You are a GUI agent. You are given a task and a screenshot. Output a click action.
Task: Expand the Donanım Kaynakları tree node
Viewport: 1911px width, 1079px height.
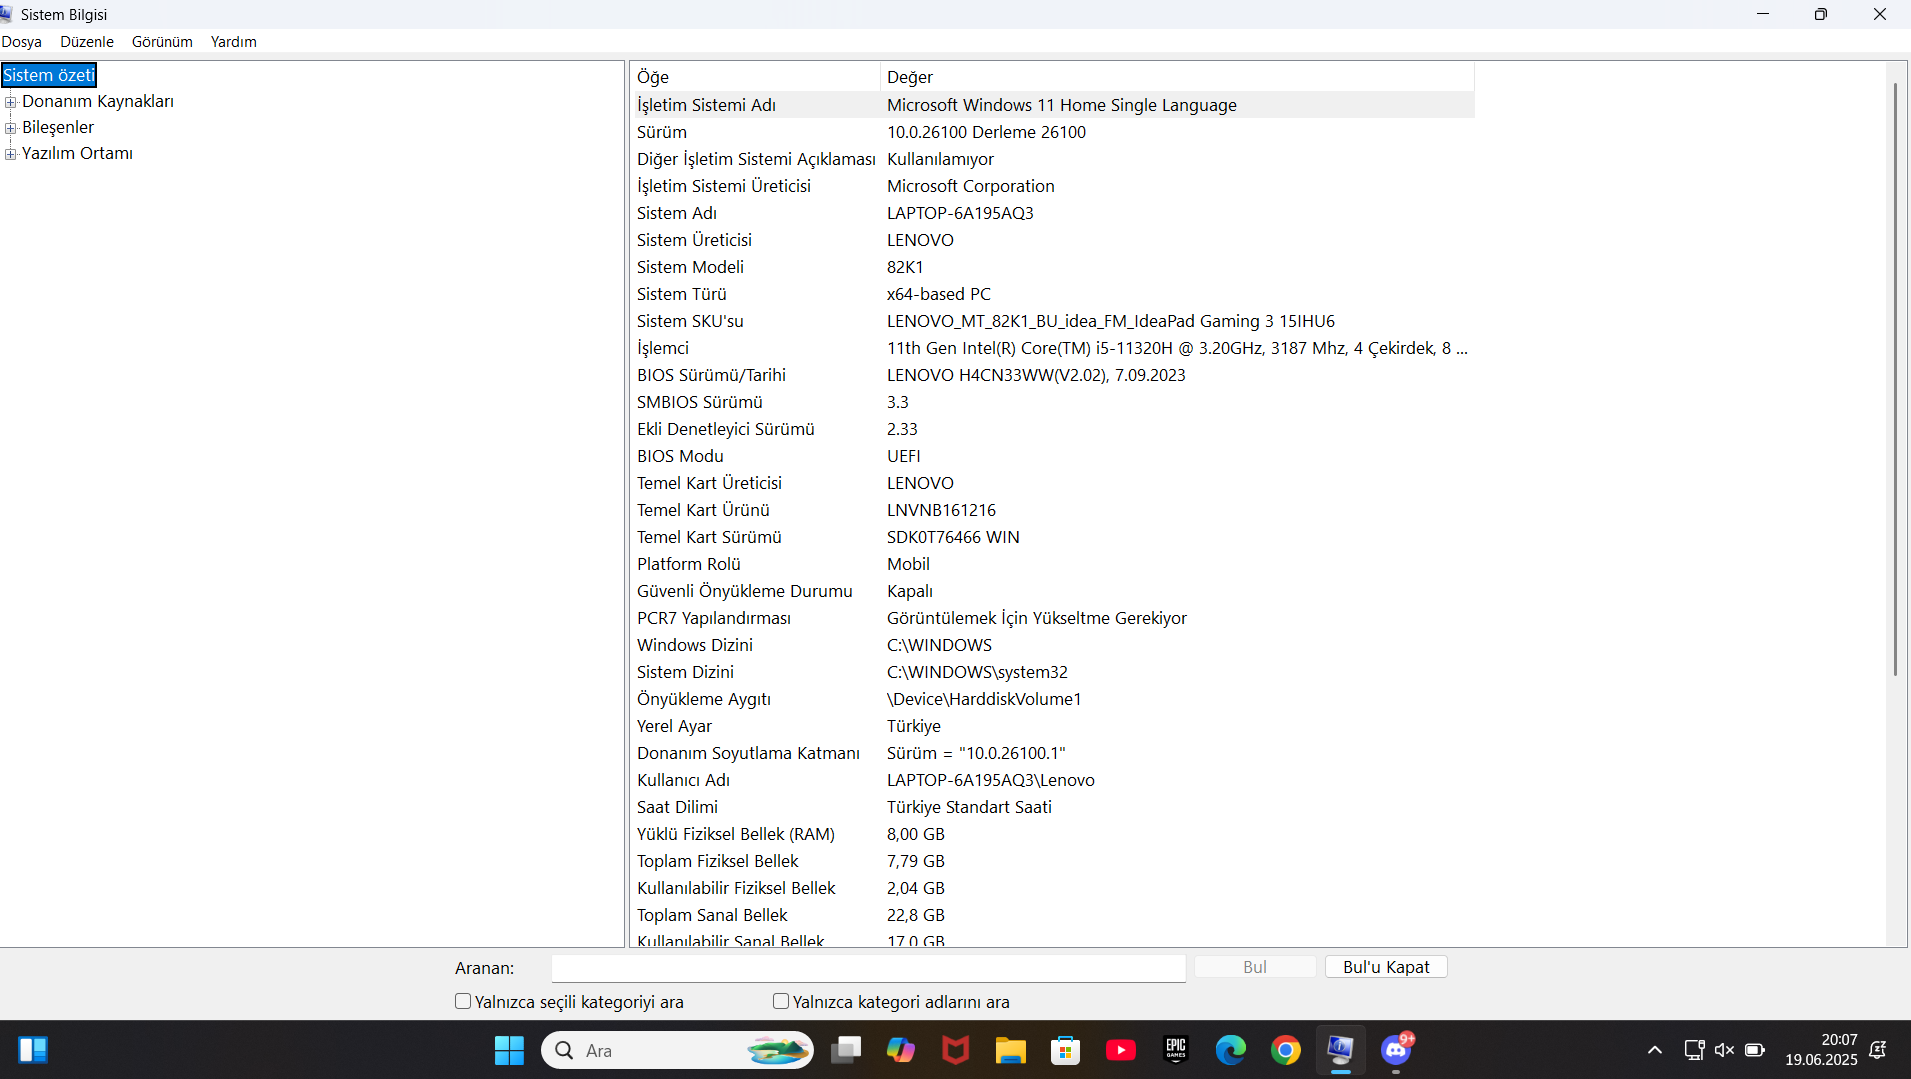[11, 102]
